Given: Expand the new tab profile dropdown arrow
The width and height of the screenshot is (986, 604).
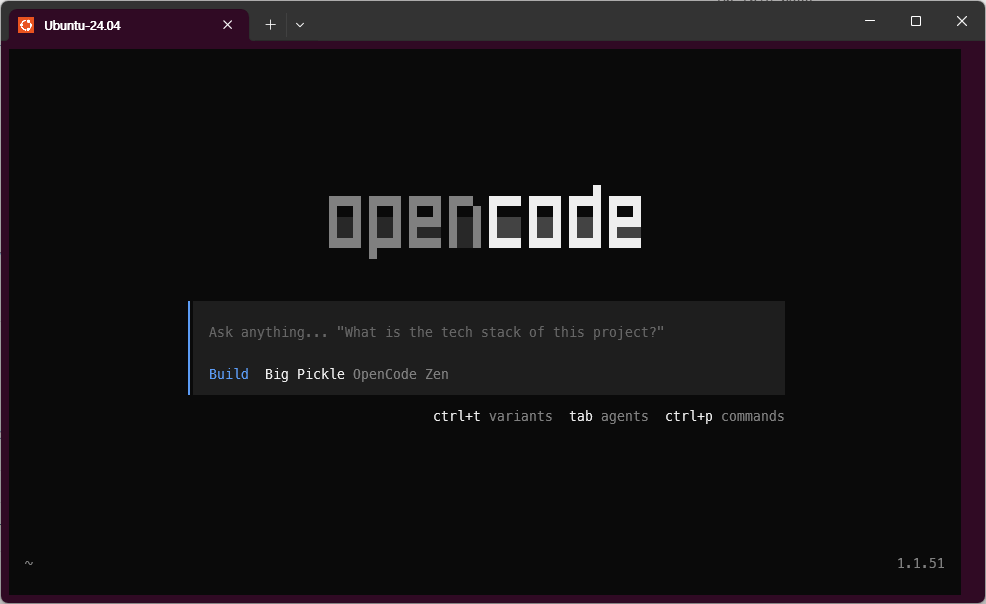Looking at the screenshot, I should [300, 25].
